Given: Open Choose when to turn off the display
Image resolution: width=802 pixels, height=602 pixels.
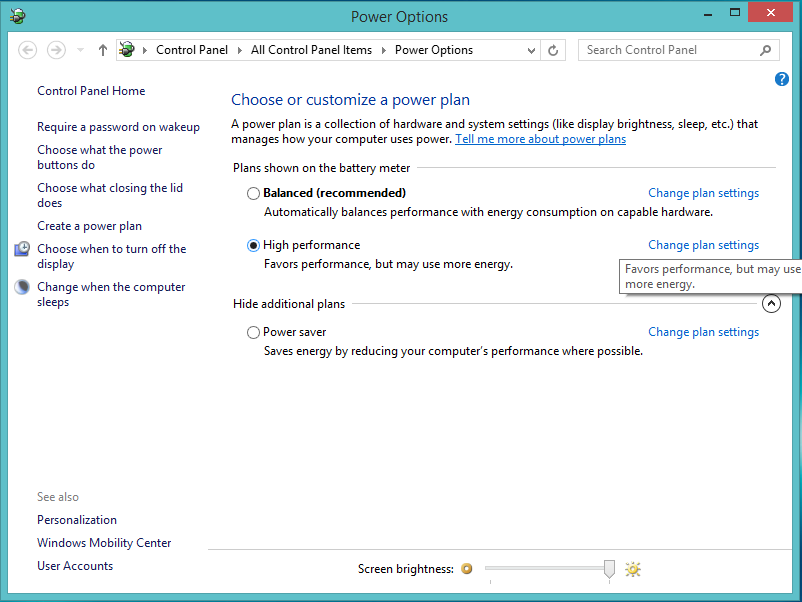Looking at the screenshot, I should click(112, 256).
